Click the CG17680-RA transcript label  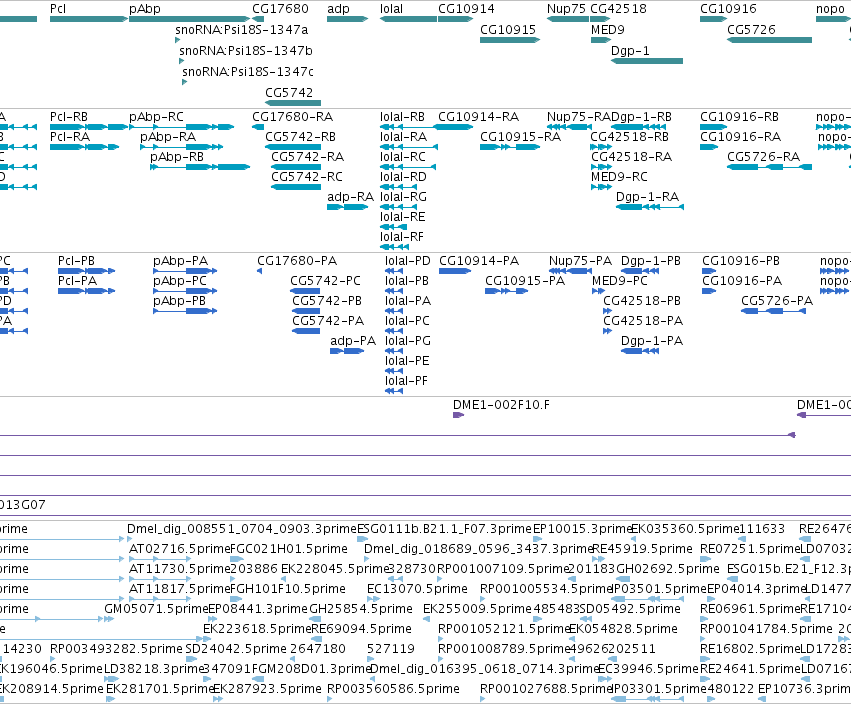(293, 117)
